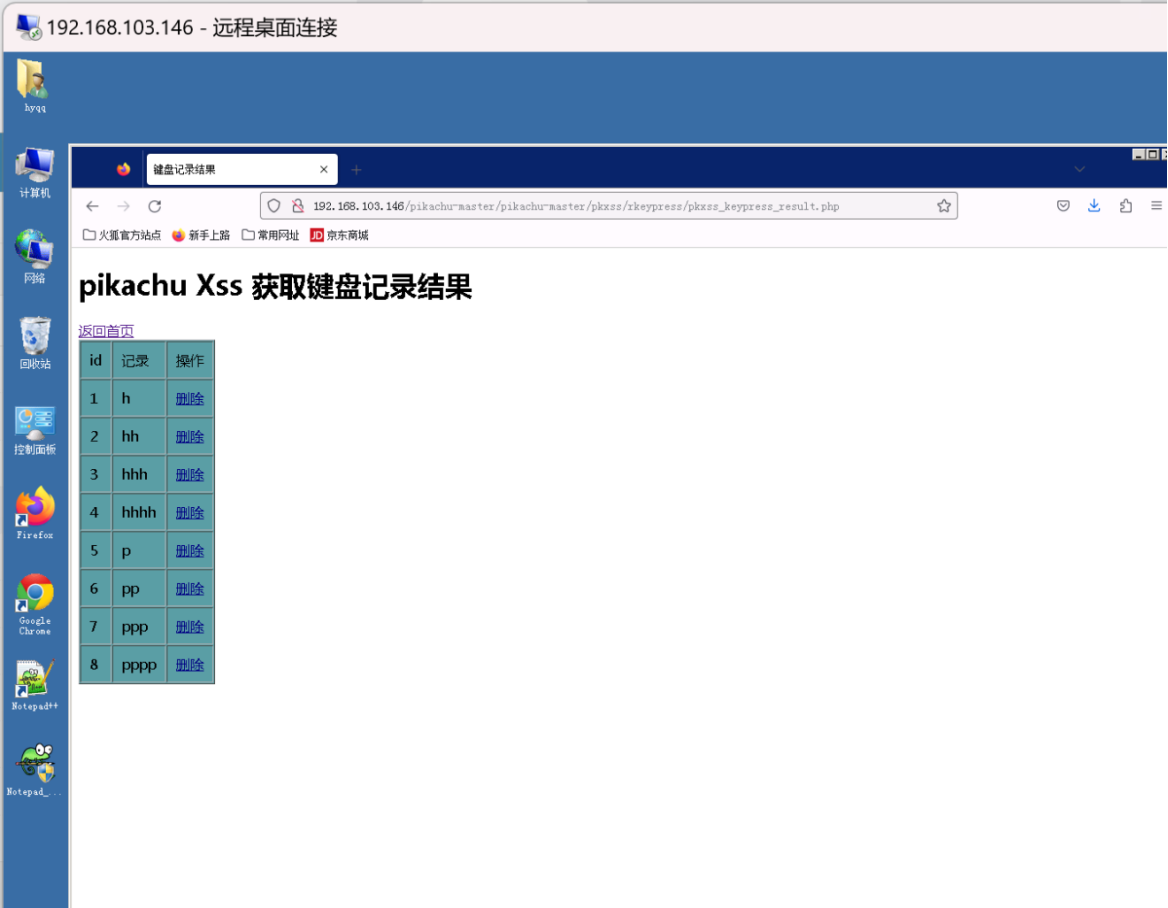This screenshot has width=1168, height=908.
Task: Delete record 1 using its 删除 link
Action: [189, 398]
